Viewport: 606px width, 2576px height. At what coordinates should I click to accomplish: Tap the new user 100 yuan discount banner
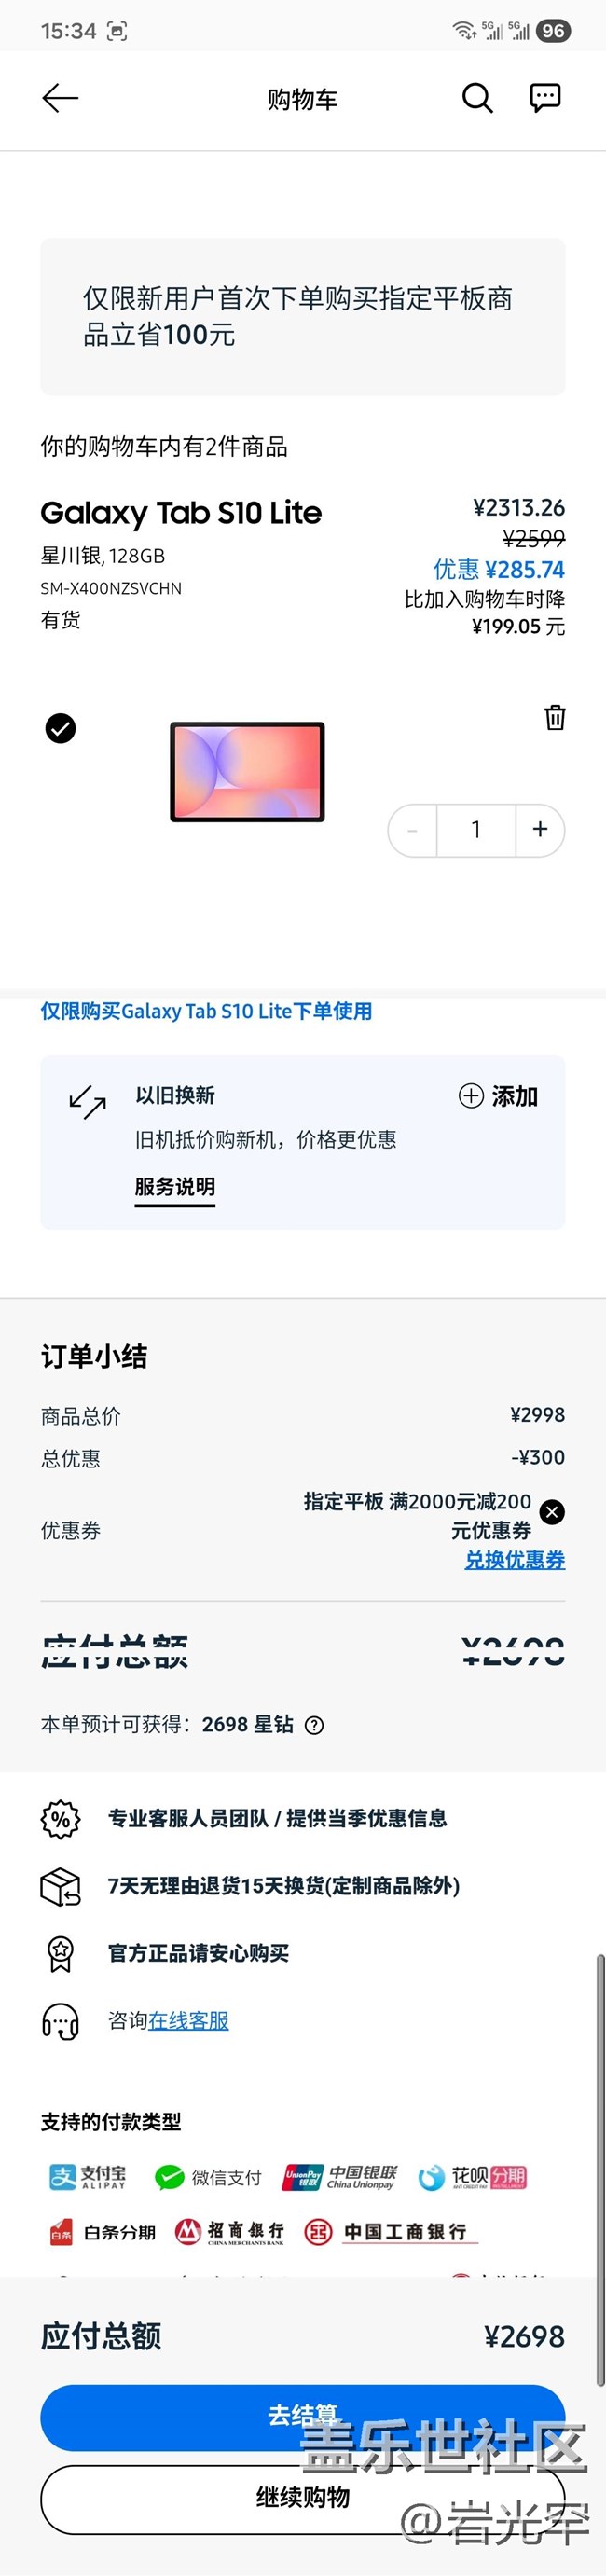pos(302,316)
